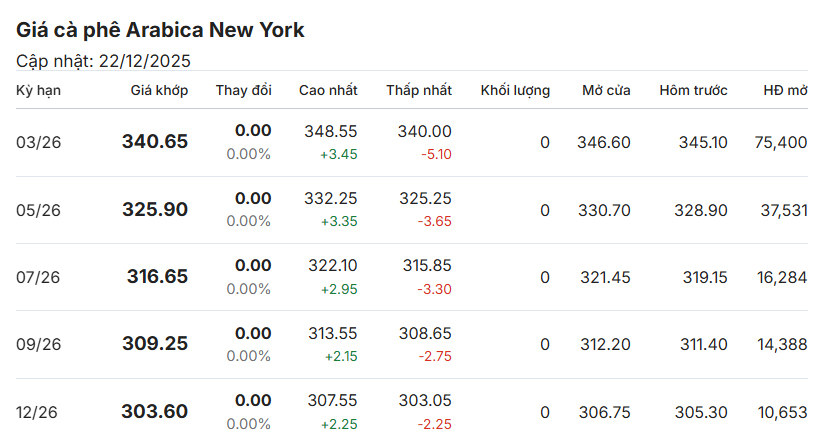825x440 pixels.
Task: Click the 'Mở cửa' column header
Action: click(606, 91)
